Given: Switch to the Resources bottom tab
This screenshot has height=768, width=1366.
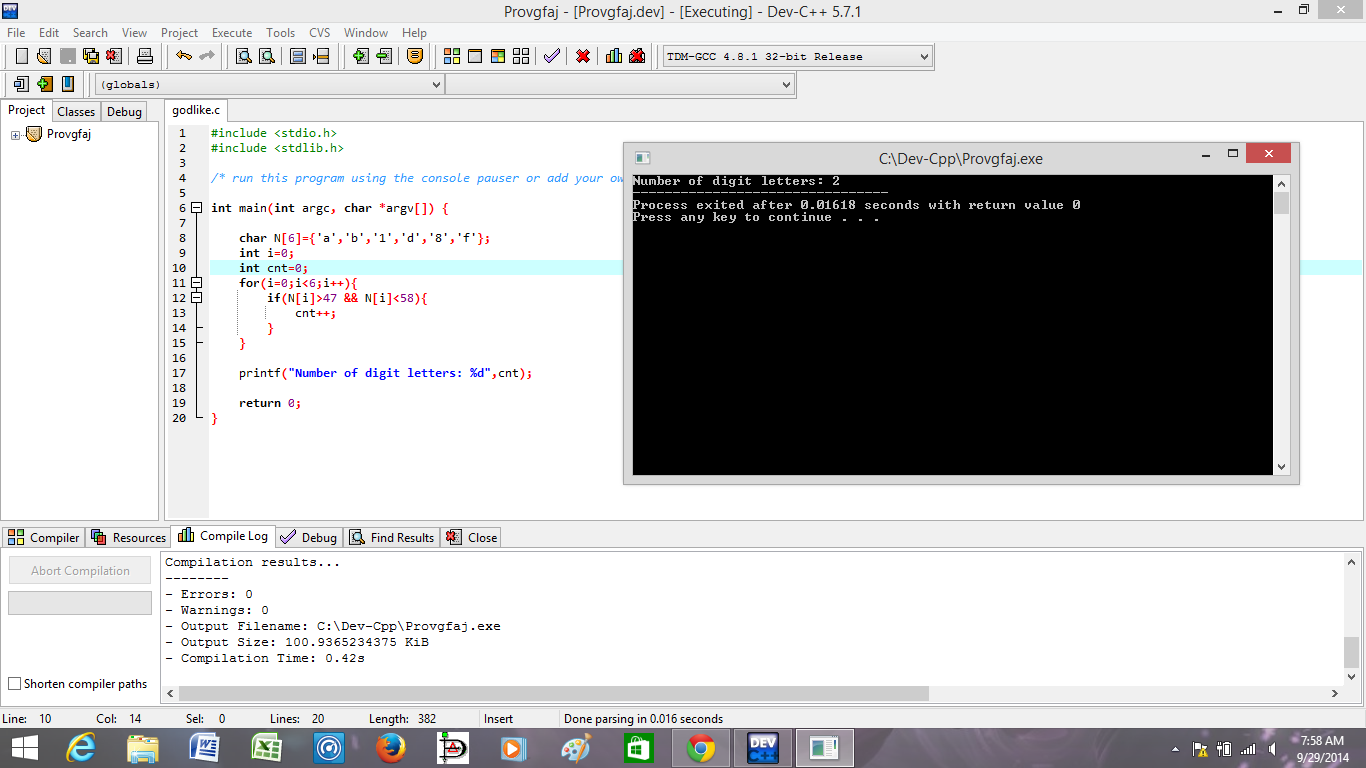Looking at the screenshot, I should point(128,537).
